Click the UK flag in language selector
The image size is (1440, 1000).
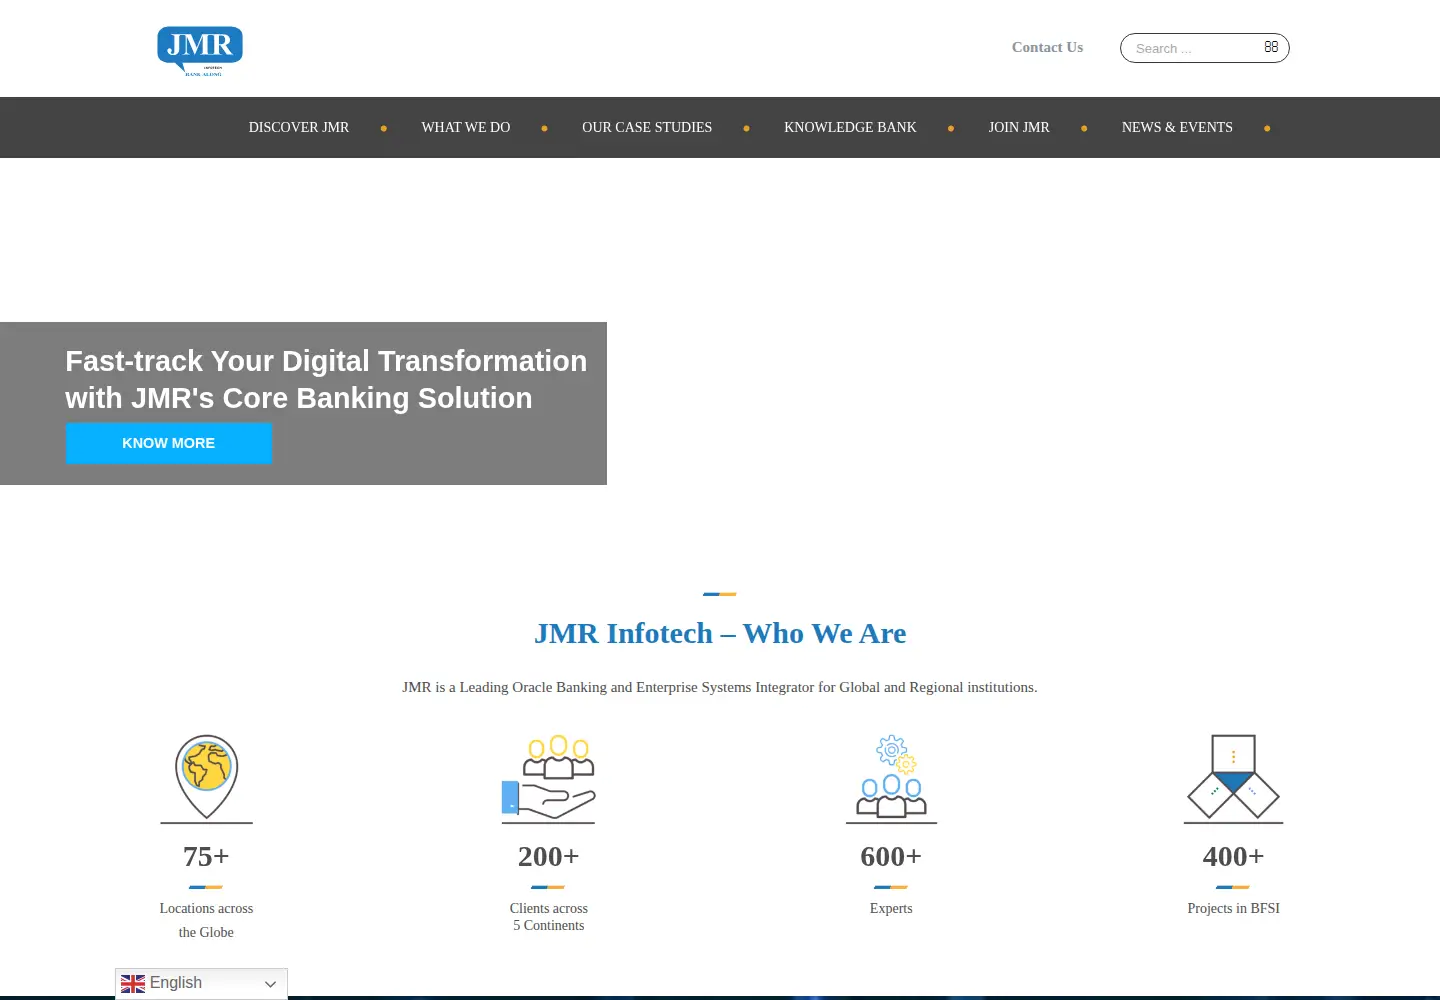[133, 984]
